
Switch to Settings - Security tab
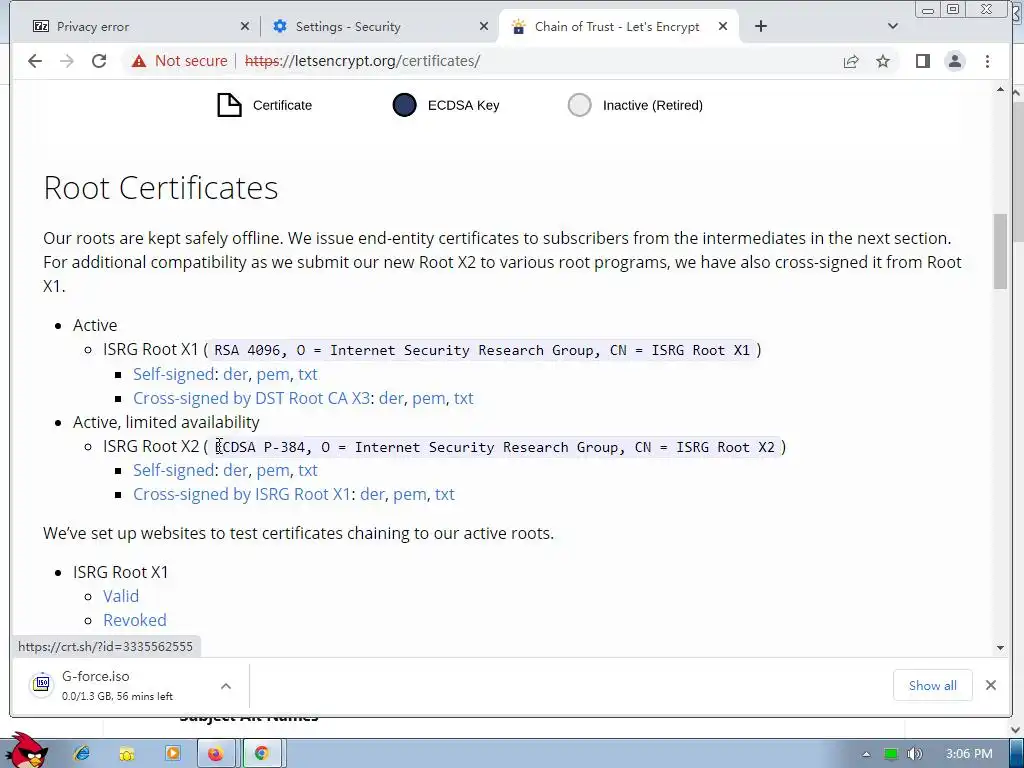pos(379,27)
